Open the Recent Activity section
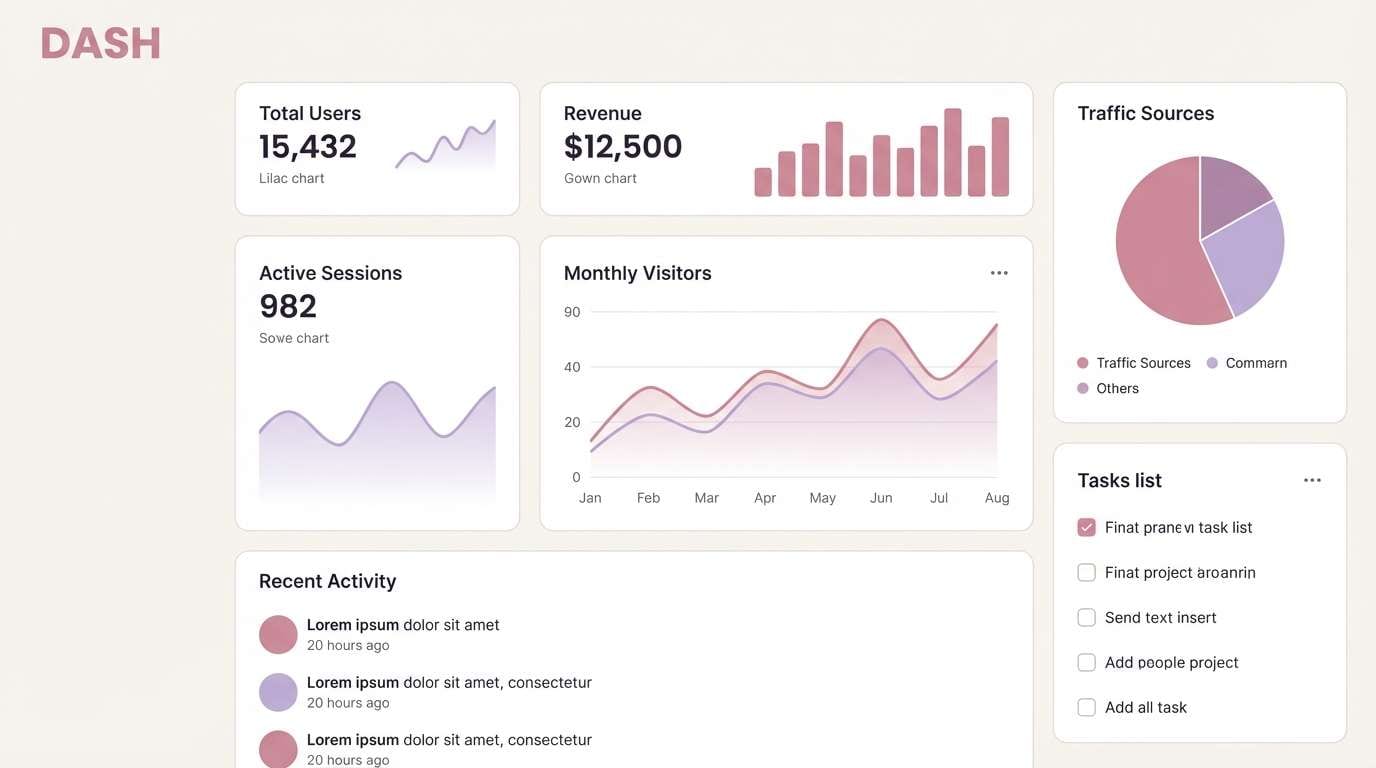The height and width of the screenshot is (768, 1376). [x=327, y=579]
